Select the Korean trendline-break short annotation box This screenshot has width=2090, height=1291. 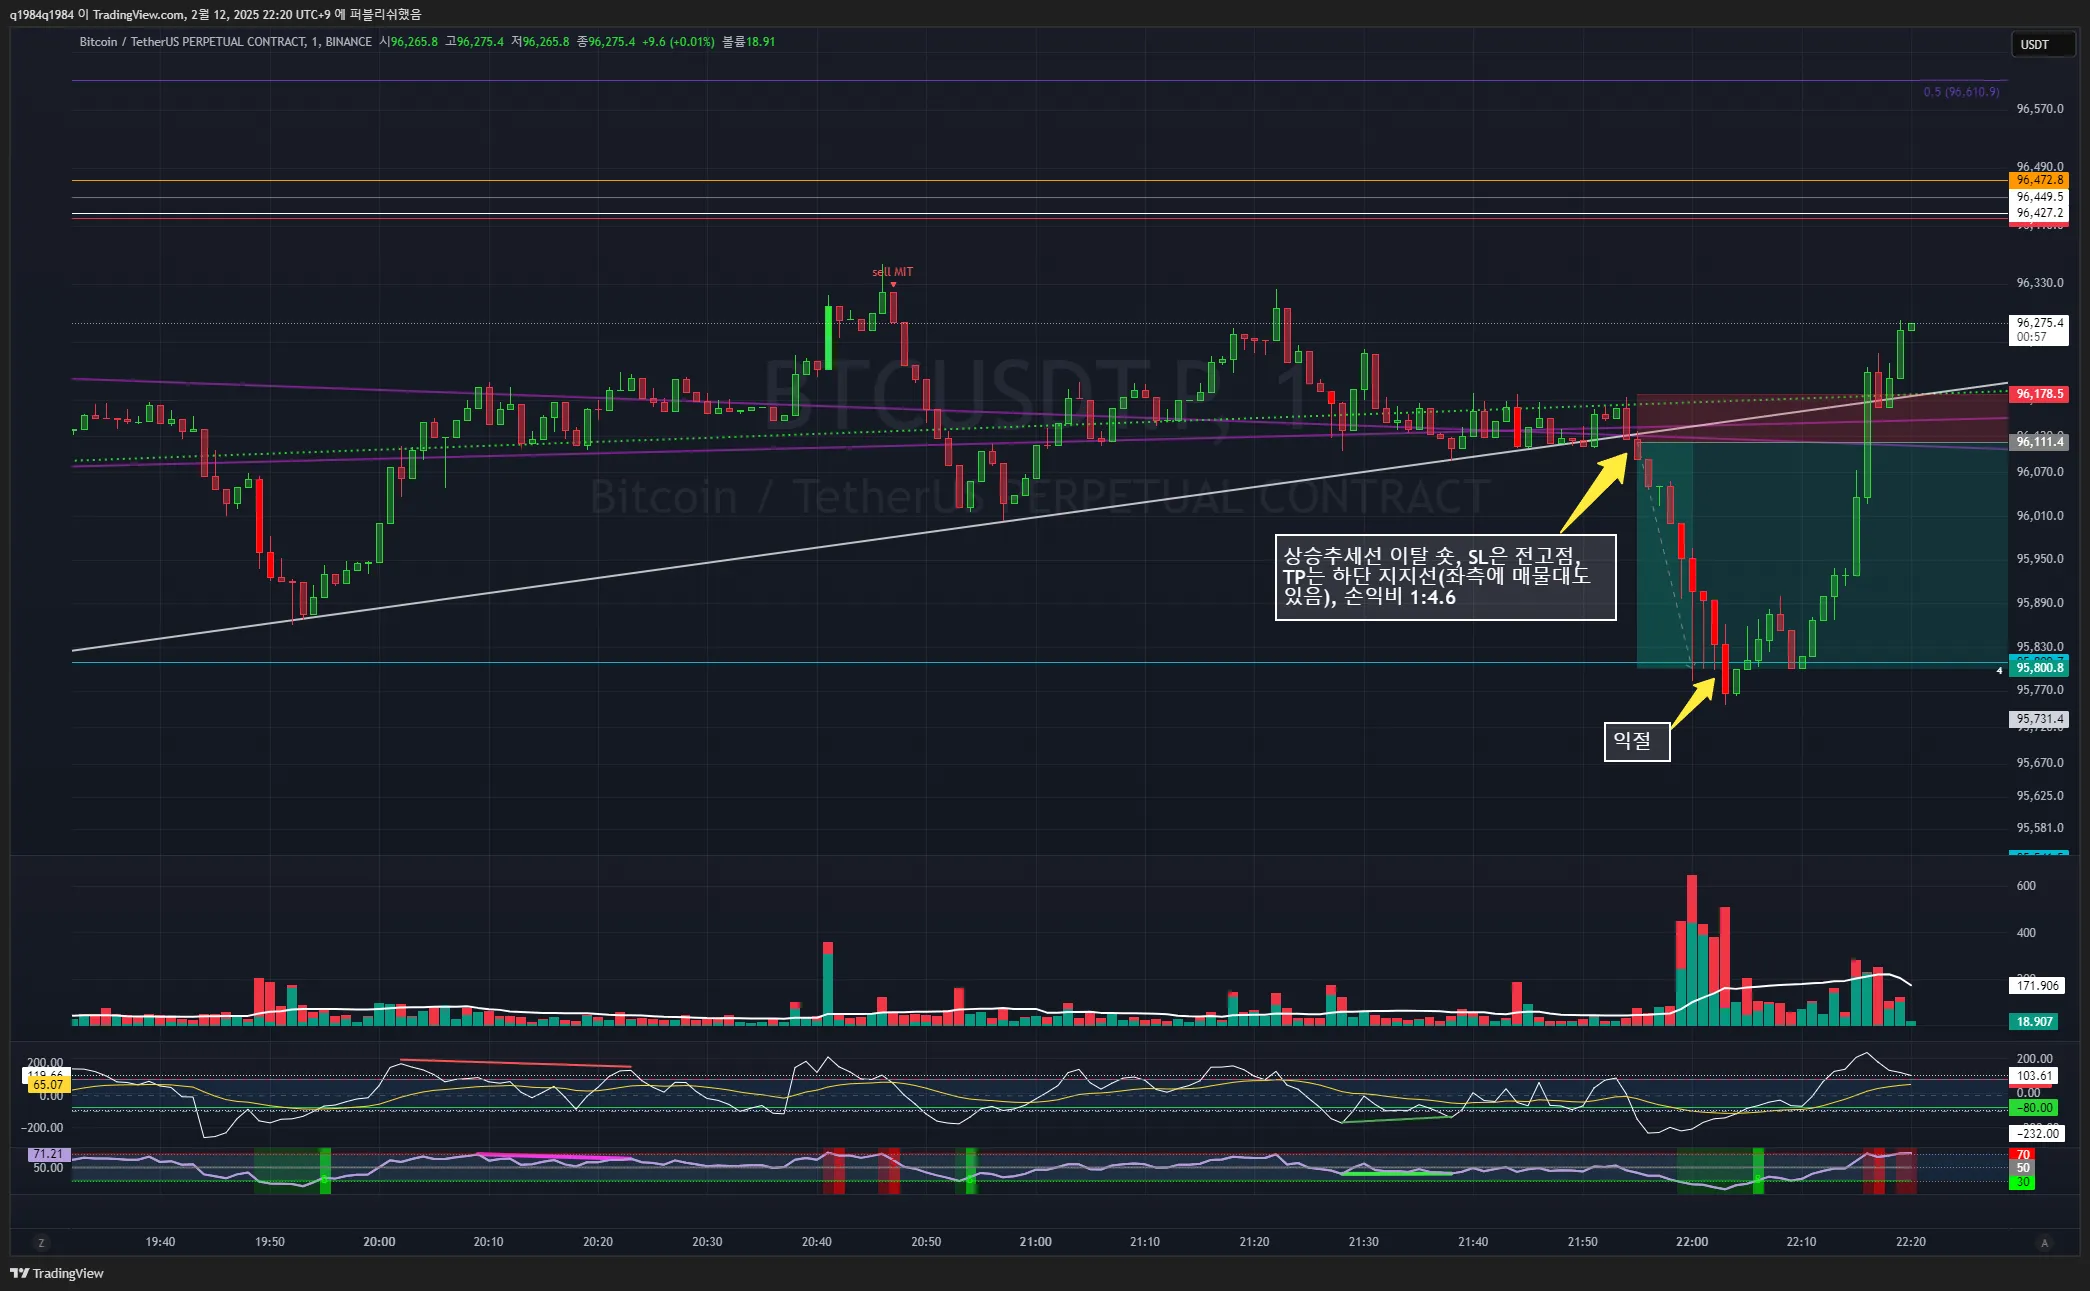[1445, 577]
